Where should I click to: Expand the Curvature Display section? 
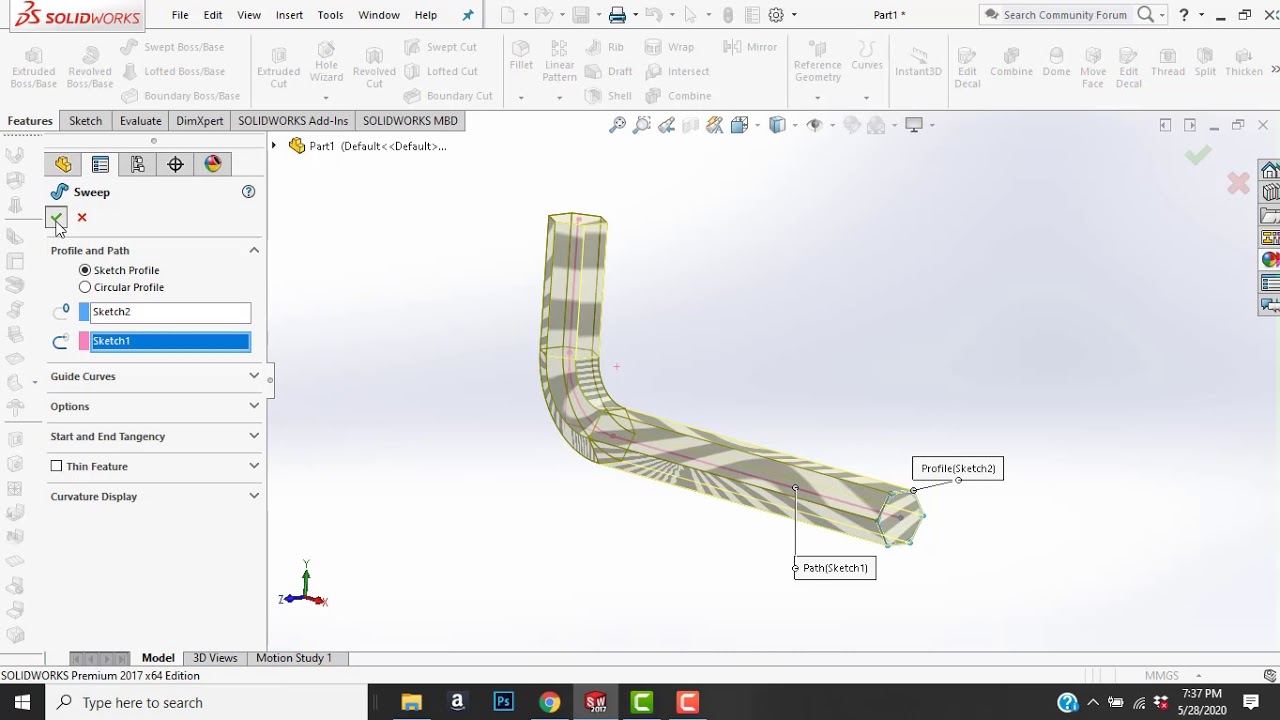coord(254,496)
